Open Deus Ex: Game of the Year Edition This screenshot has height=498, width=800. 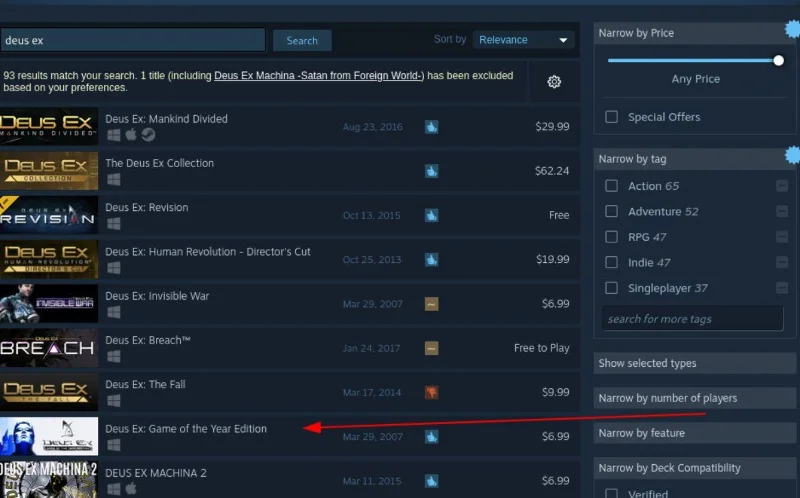[186, 429]
